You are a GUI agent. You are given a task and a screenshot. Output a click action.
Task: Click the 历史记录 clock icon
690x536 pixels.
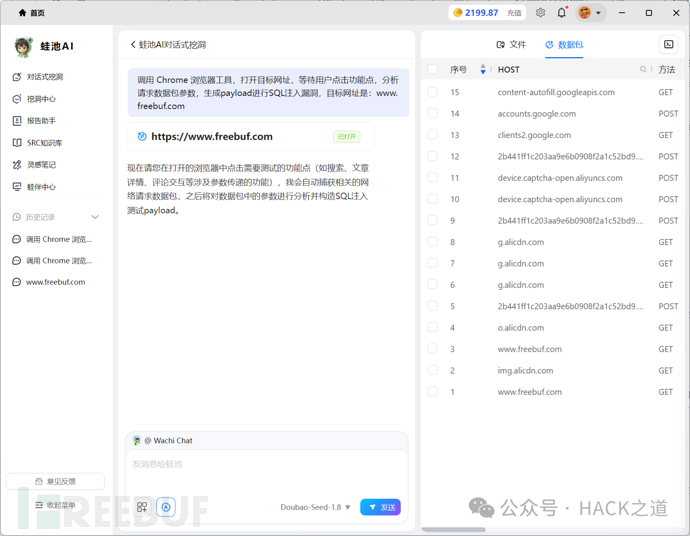[17, 217]
